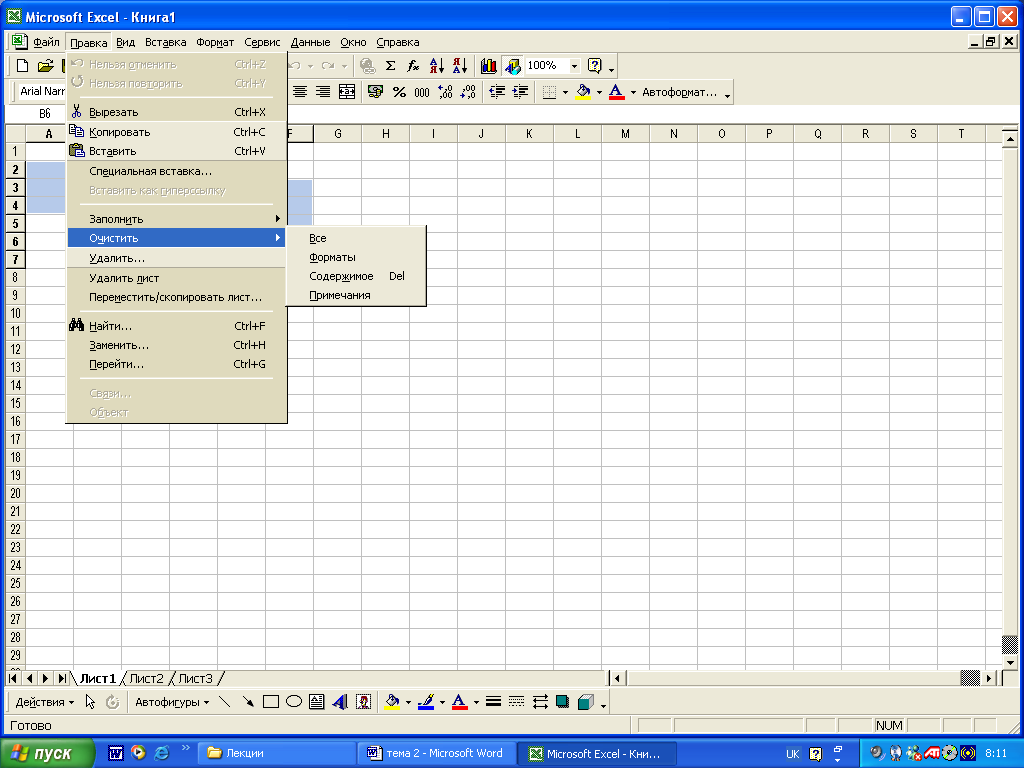Launch the Chart Wizard icon
This screenshot has width=1024, height=768.
pyautogui.click(x=488, y=65)
